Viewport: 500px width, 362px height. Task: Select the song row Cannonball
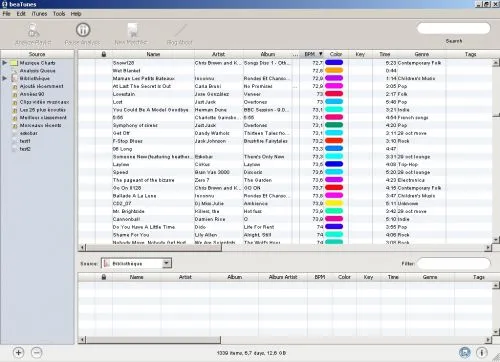[x=285, y=219]
